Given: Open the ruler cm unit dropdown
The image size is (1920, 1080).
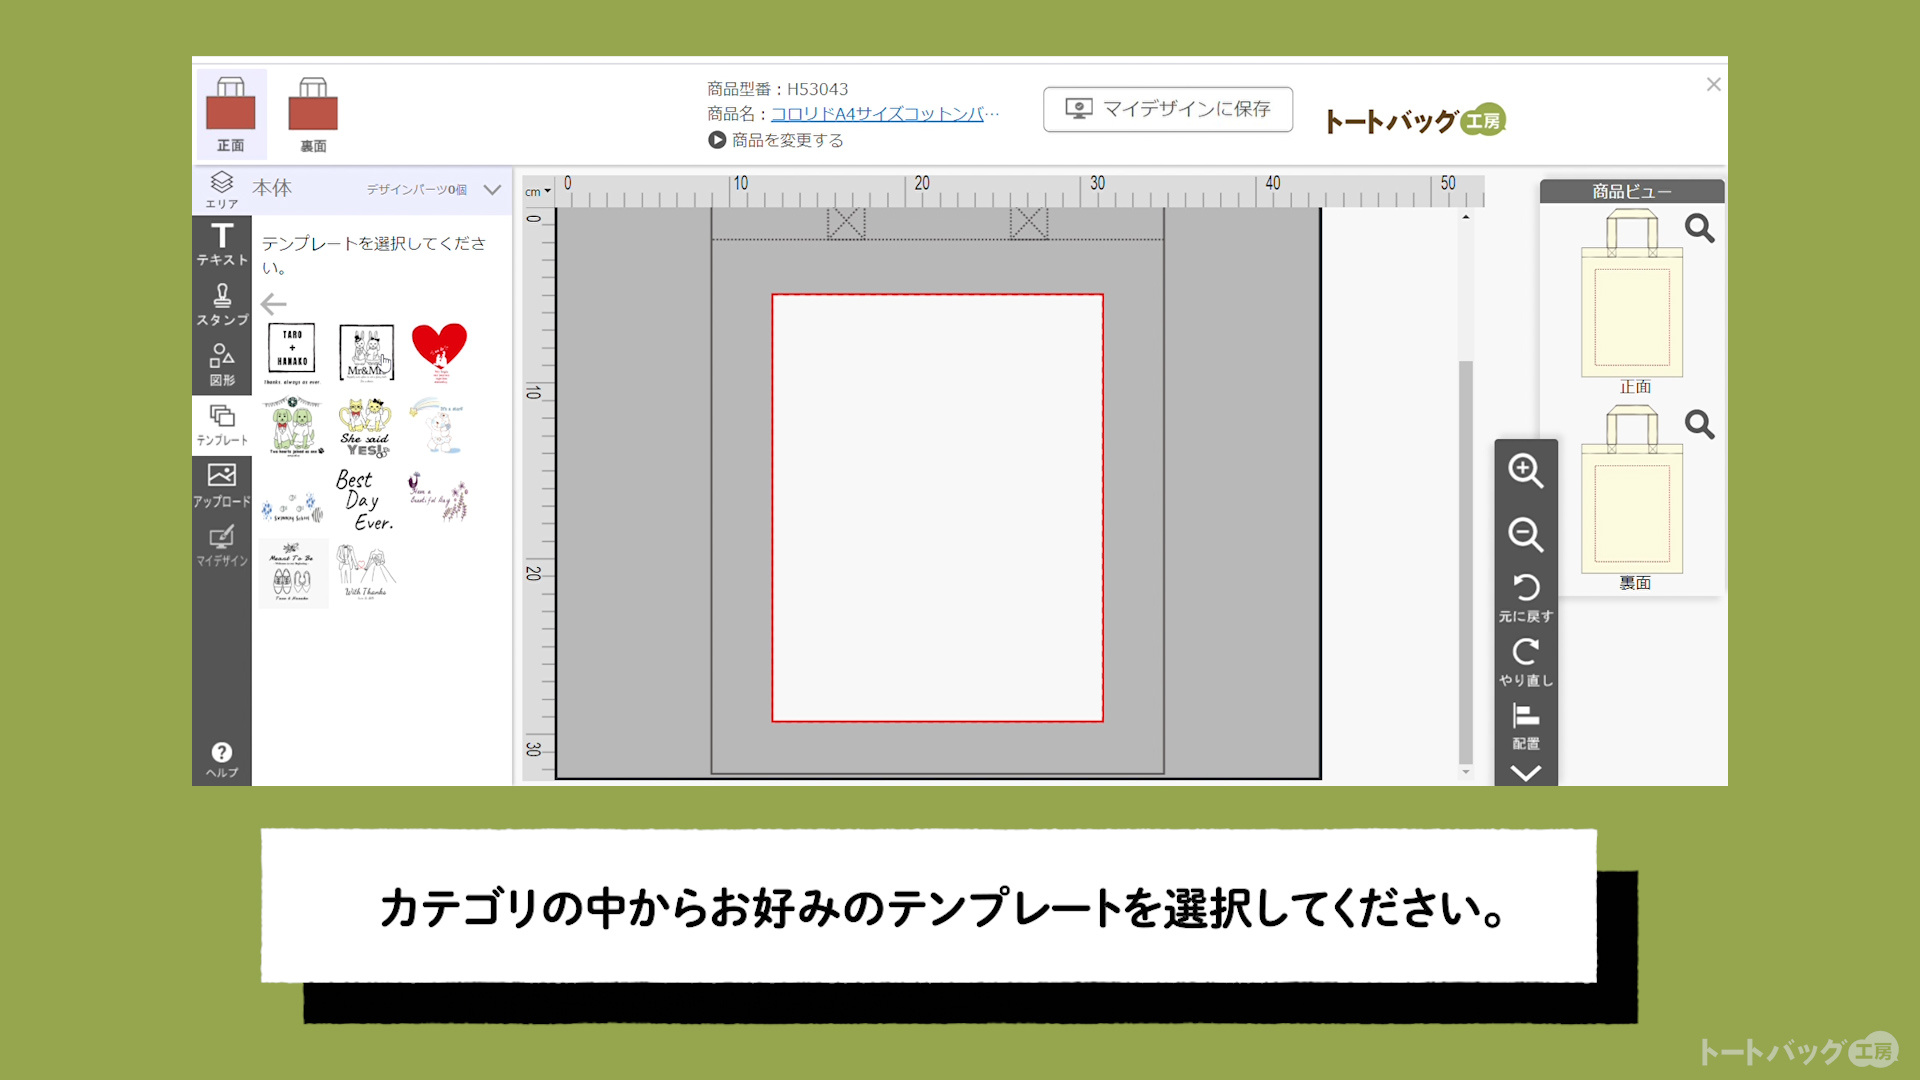Looking at the screenshot, I should [538, 192].
